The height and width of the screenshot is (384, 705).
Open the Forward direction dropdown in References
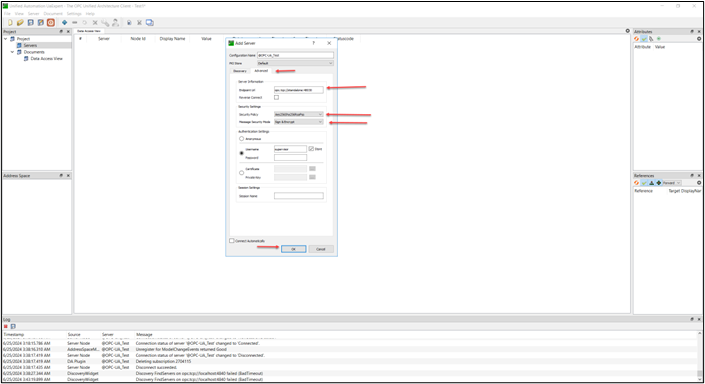click(672, 183)
